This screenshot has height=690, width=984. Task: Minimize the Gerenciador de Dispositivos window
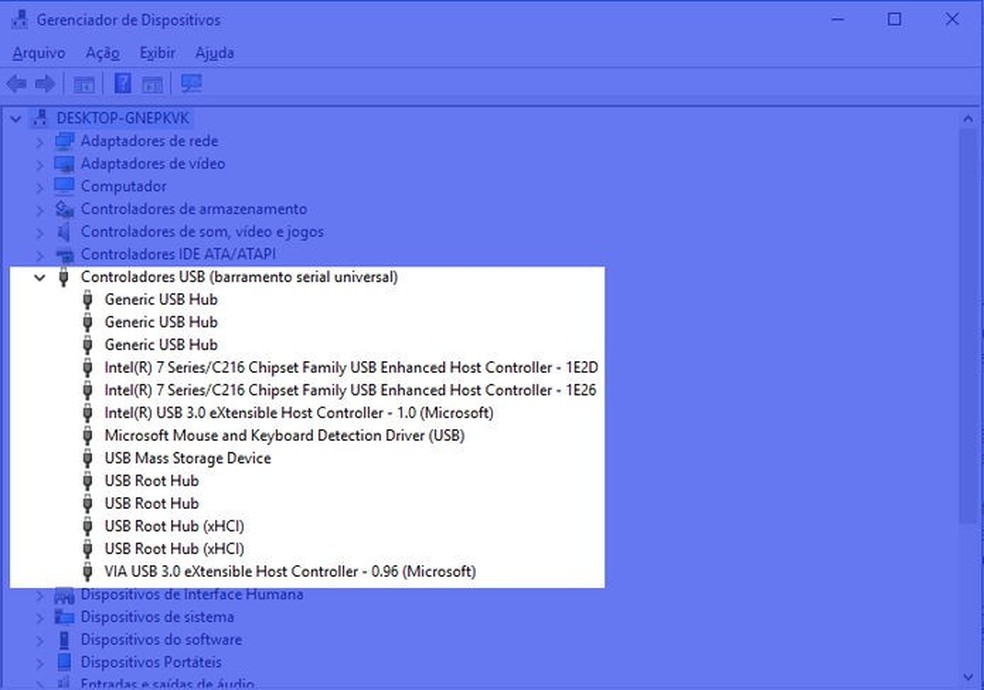pos(837,19)
